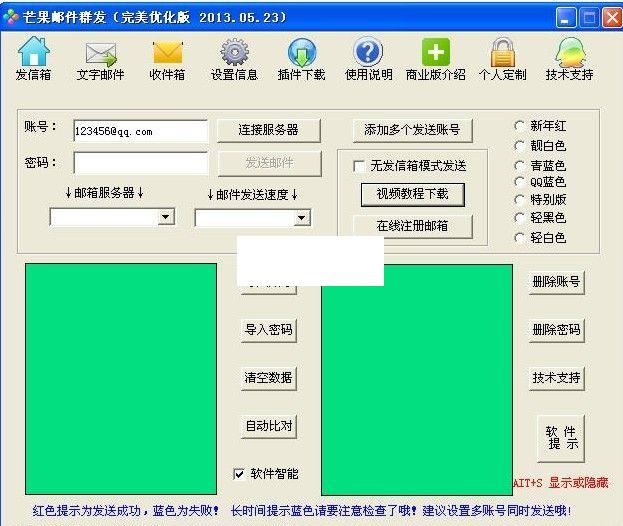Viewport: 623px width, 526px height.
Task: Open 个人定制 padlock icon
Action: [502, 53]
